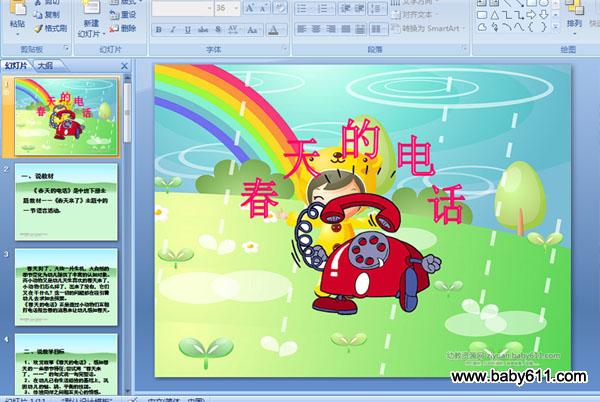Click the Change Case Aa icon
Screen dimensions: 600x402
[x=253, y=29]
